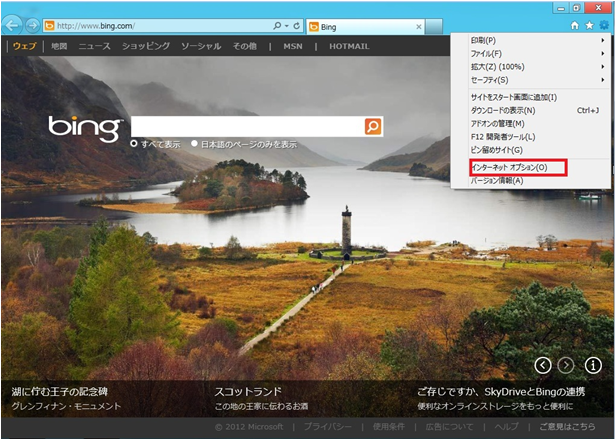Choose アドオンの管理(M) from the menu
The image size is (616, 440).
click(531, 124)
